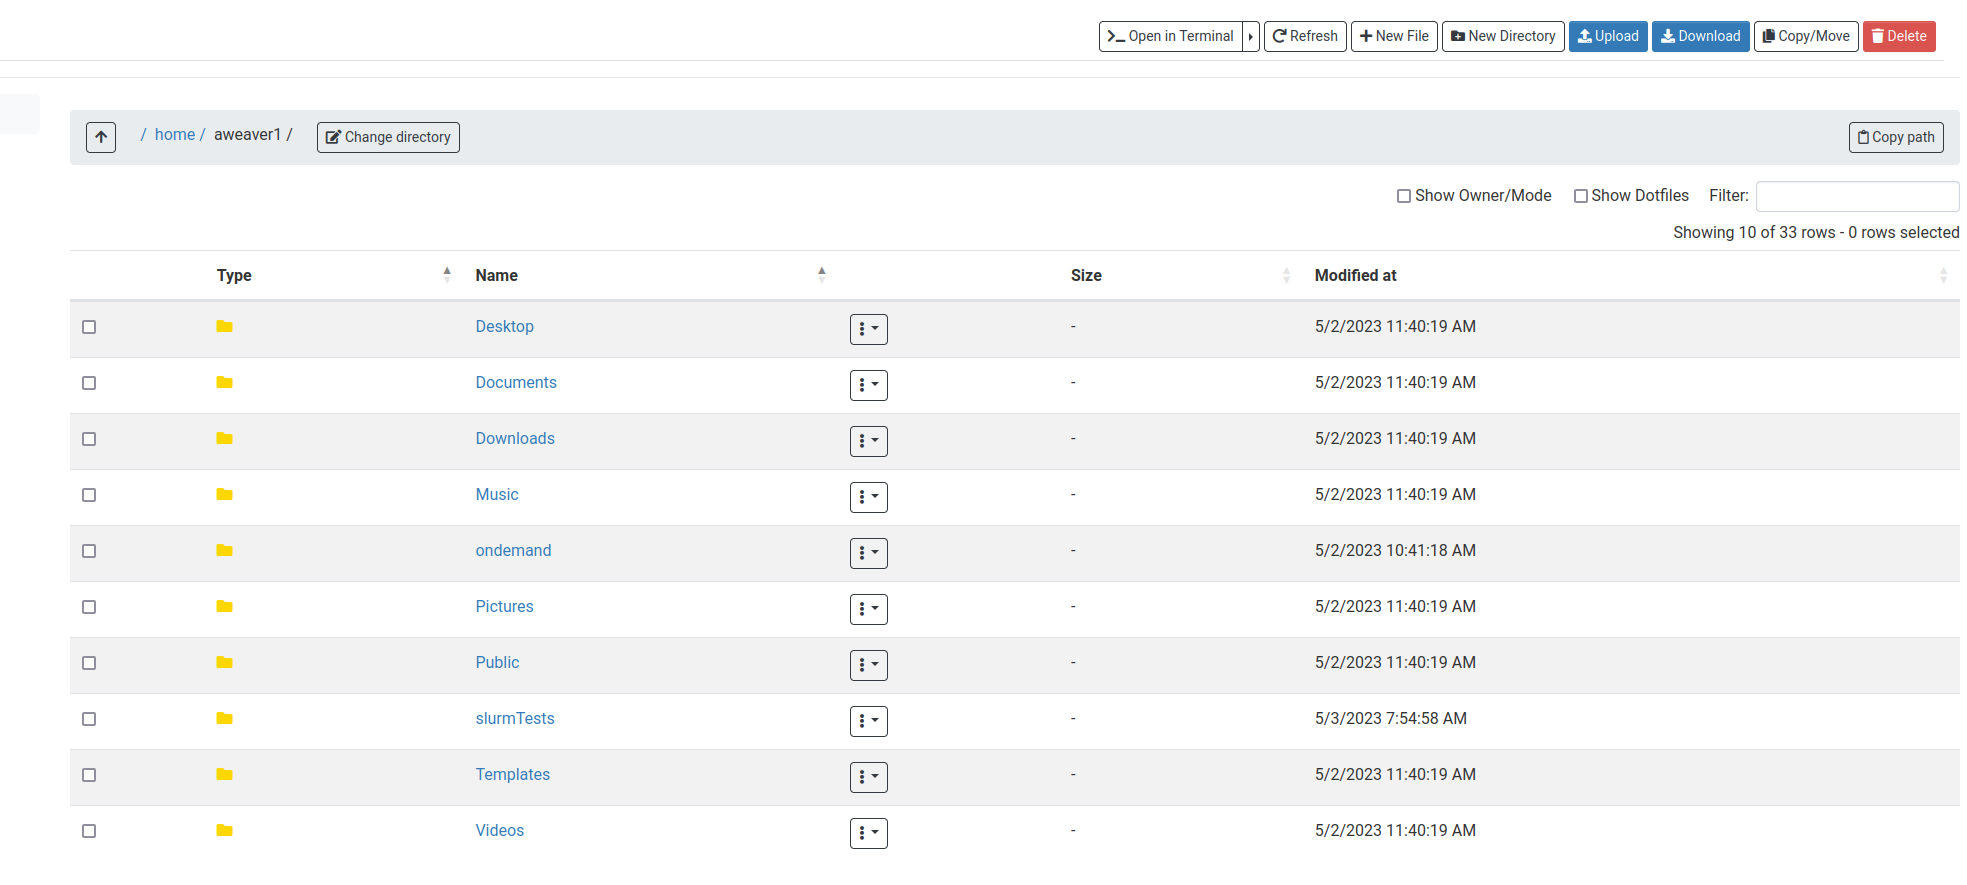Open the Downloads folder link
The width and height of the screenshot is (1967, 885).
[x=515, y=438]
